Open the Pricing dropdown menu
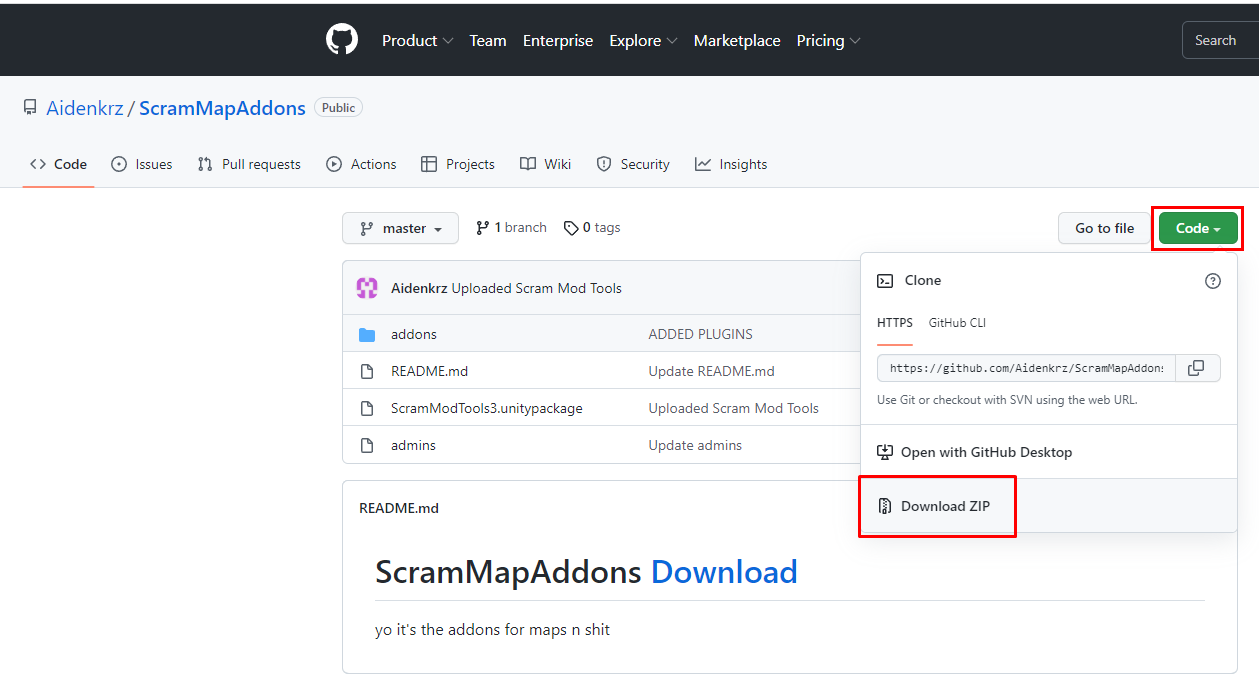1259x687 pixels. [x=829, y=41]
